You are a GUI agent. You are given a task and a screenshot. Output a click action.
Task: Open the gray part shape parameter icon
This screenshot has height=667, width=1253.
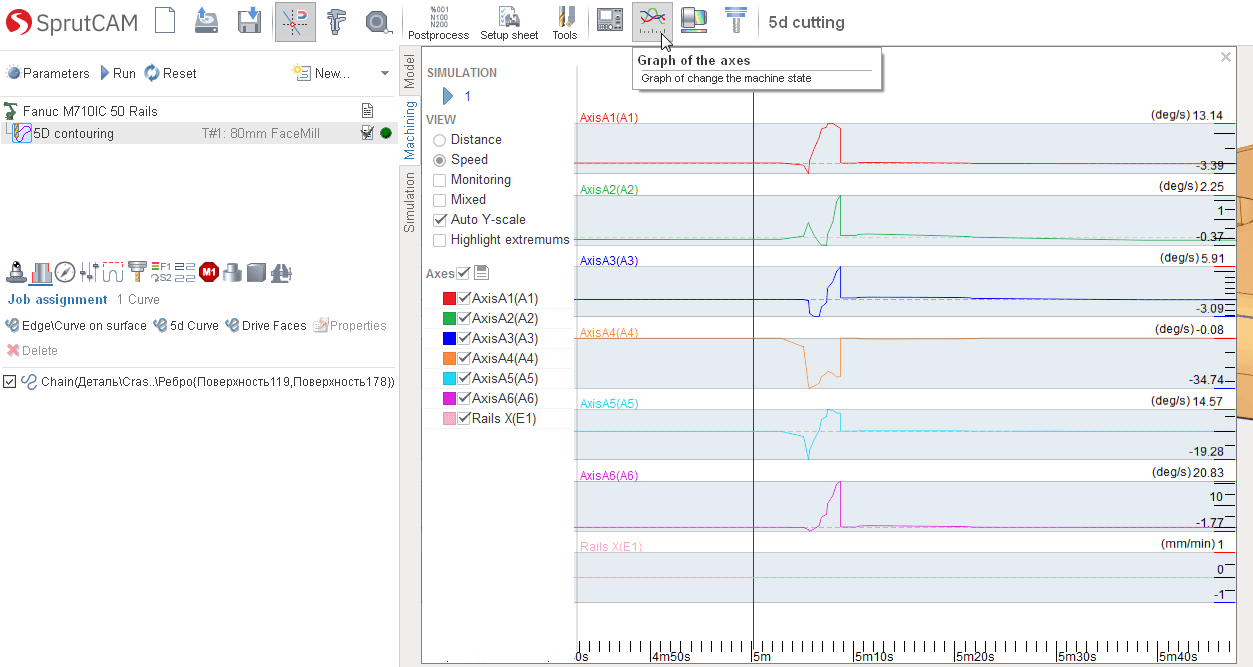(x=233, y=271)
